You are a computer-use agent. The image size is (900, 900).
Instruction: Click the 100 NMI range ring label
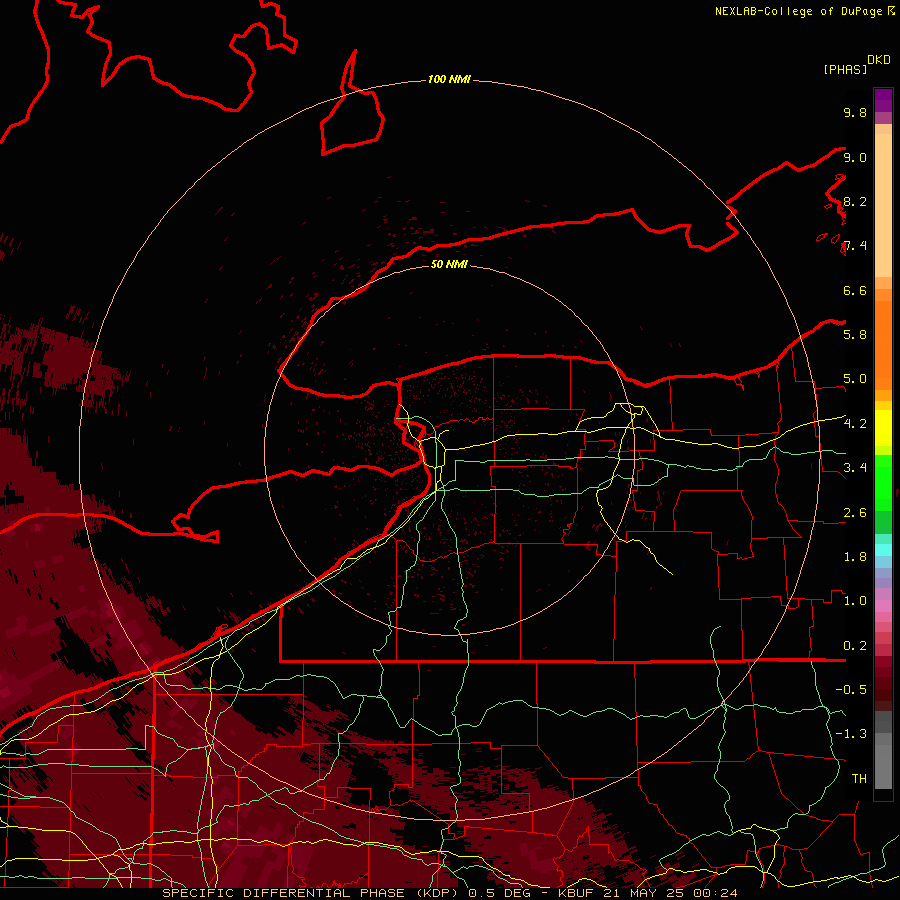click(x=449, y=79)
